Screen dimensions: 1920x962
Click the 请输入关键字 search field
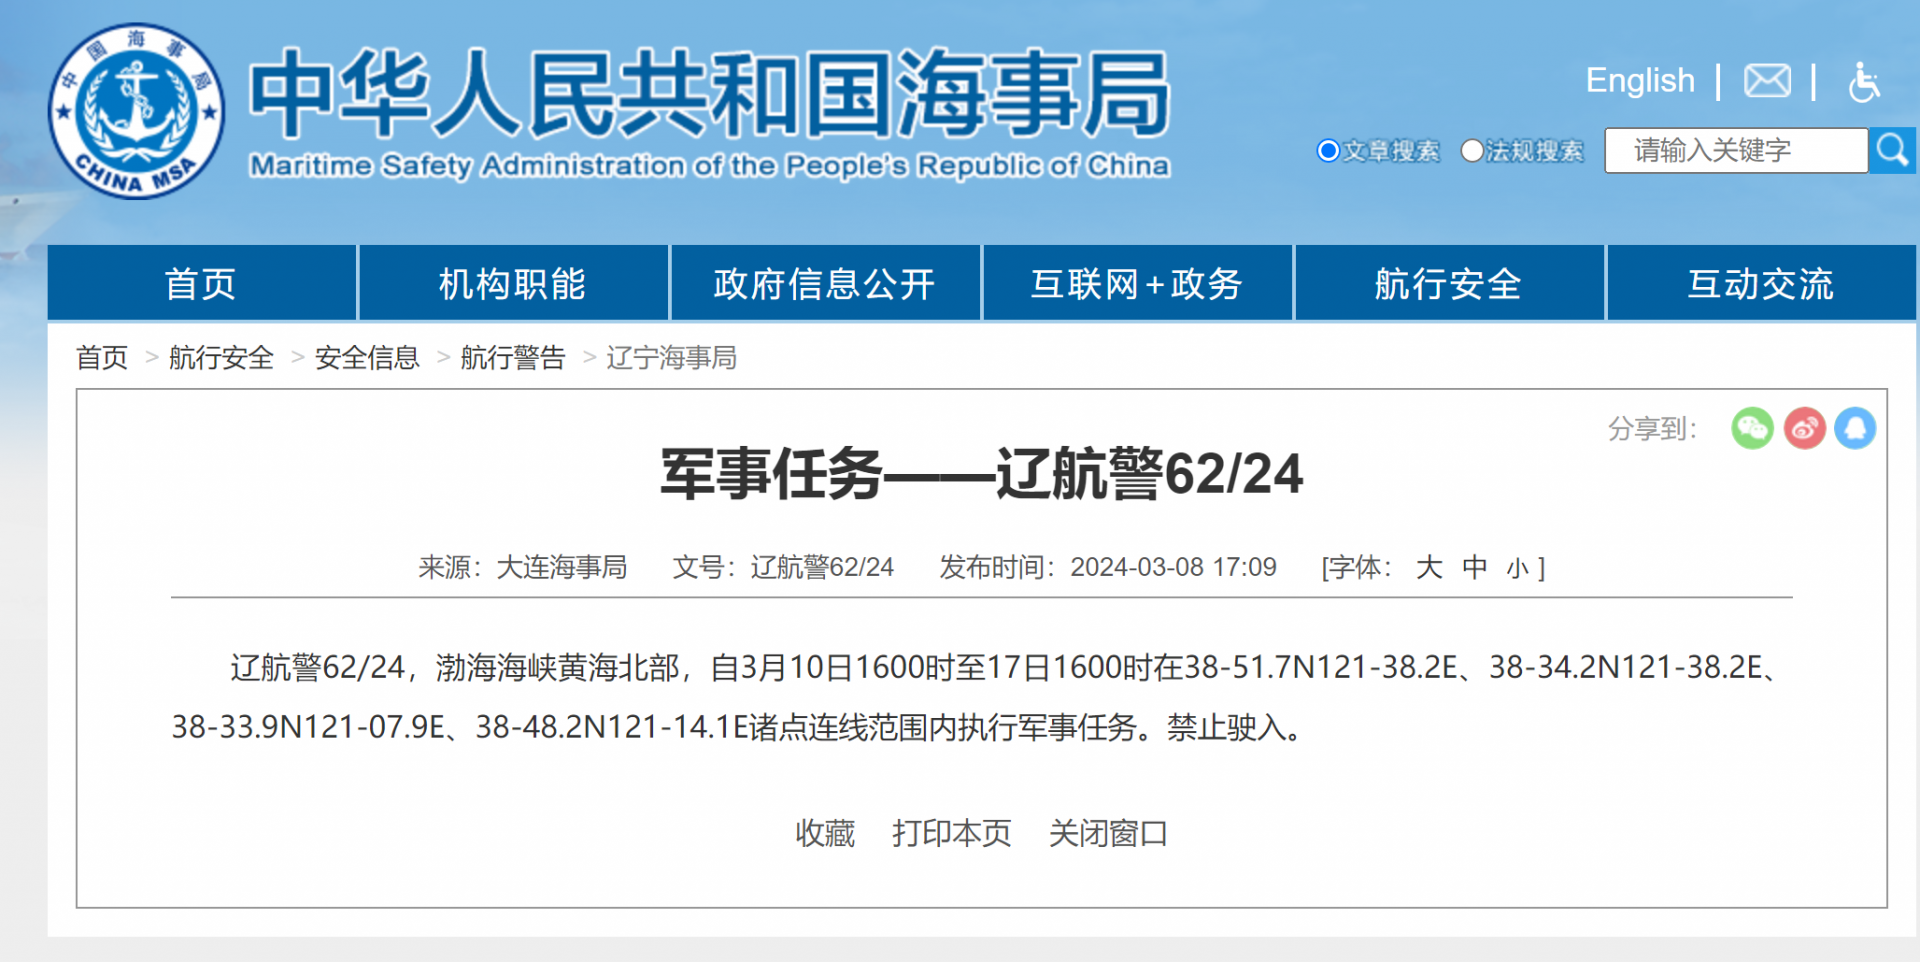[x=1735, y=151]
